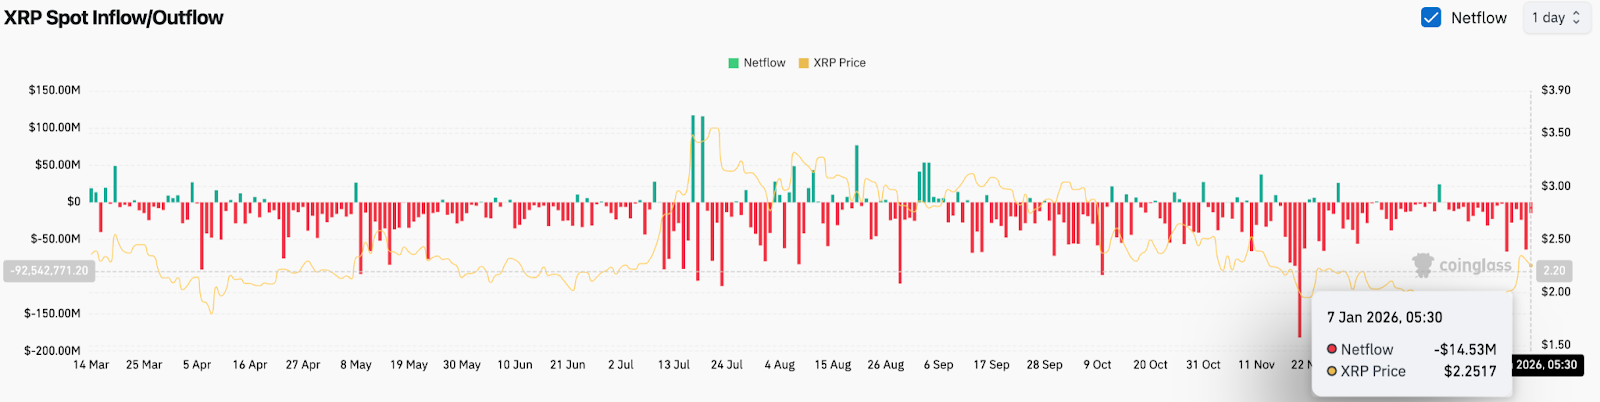Click the $100.00M left axis label
Image resolution: width=1600 pixels, height=402 pixels.
[x=55, y=127]
